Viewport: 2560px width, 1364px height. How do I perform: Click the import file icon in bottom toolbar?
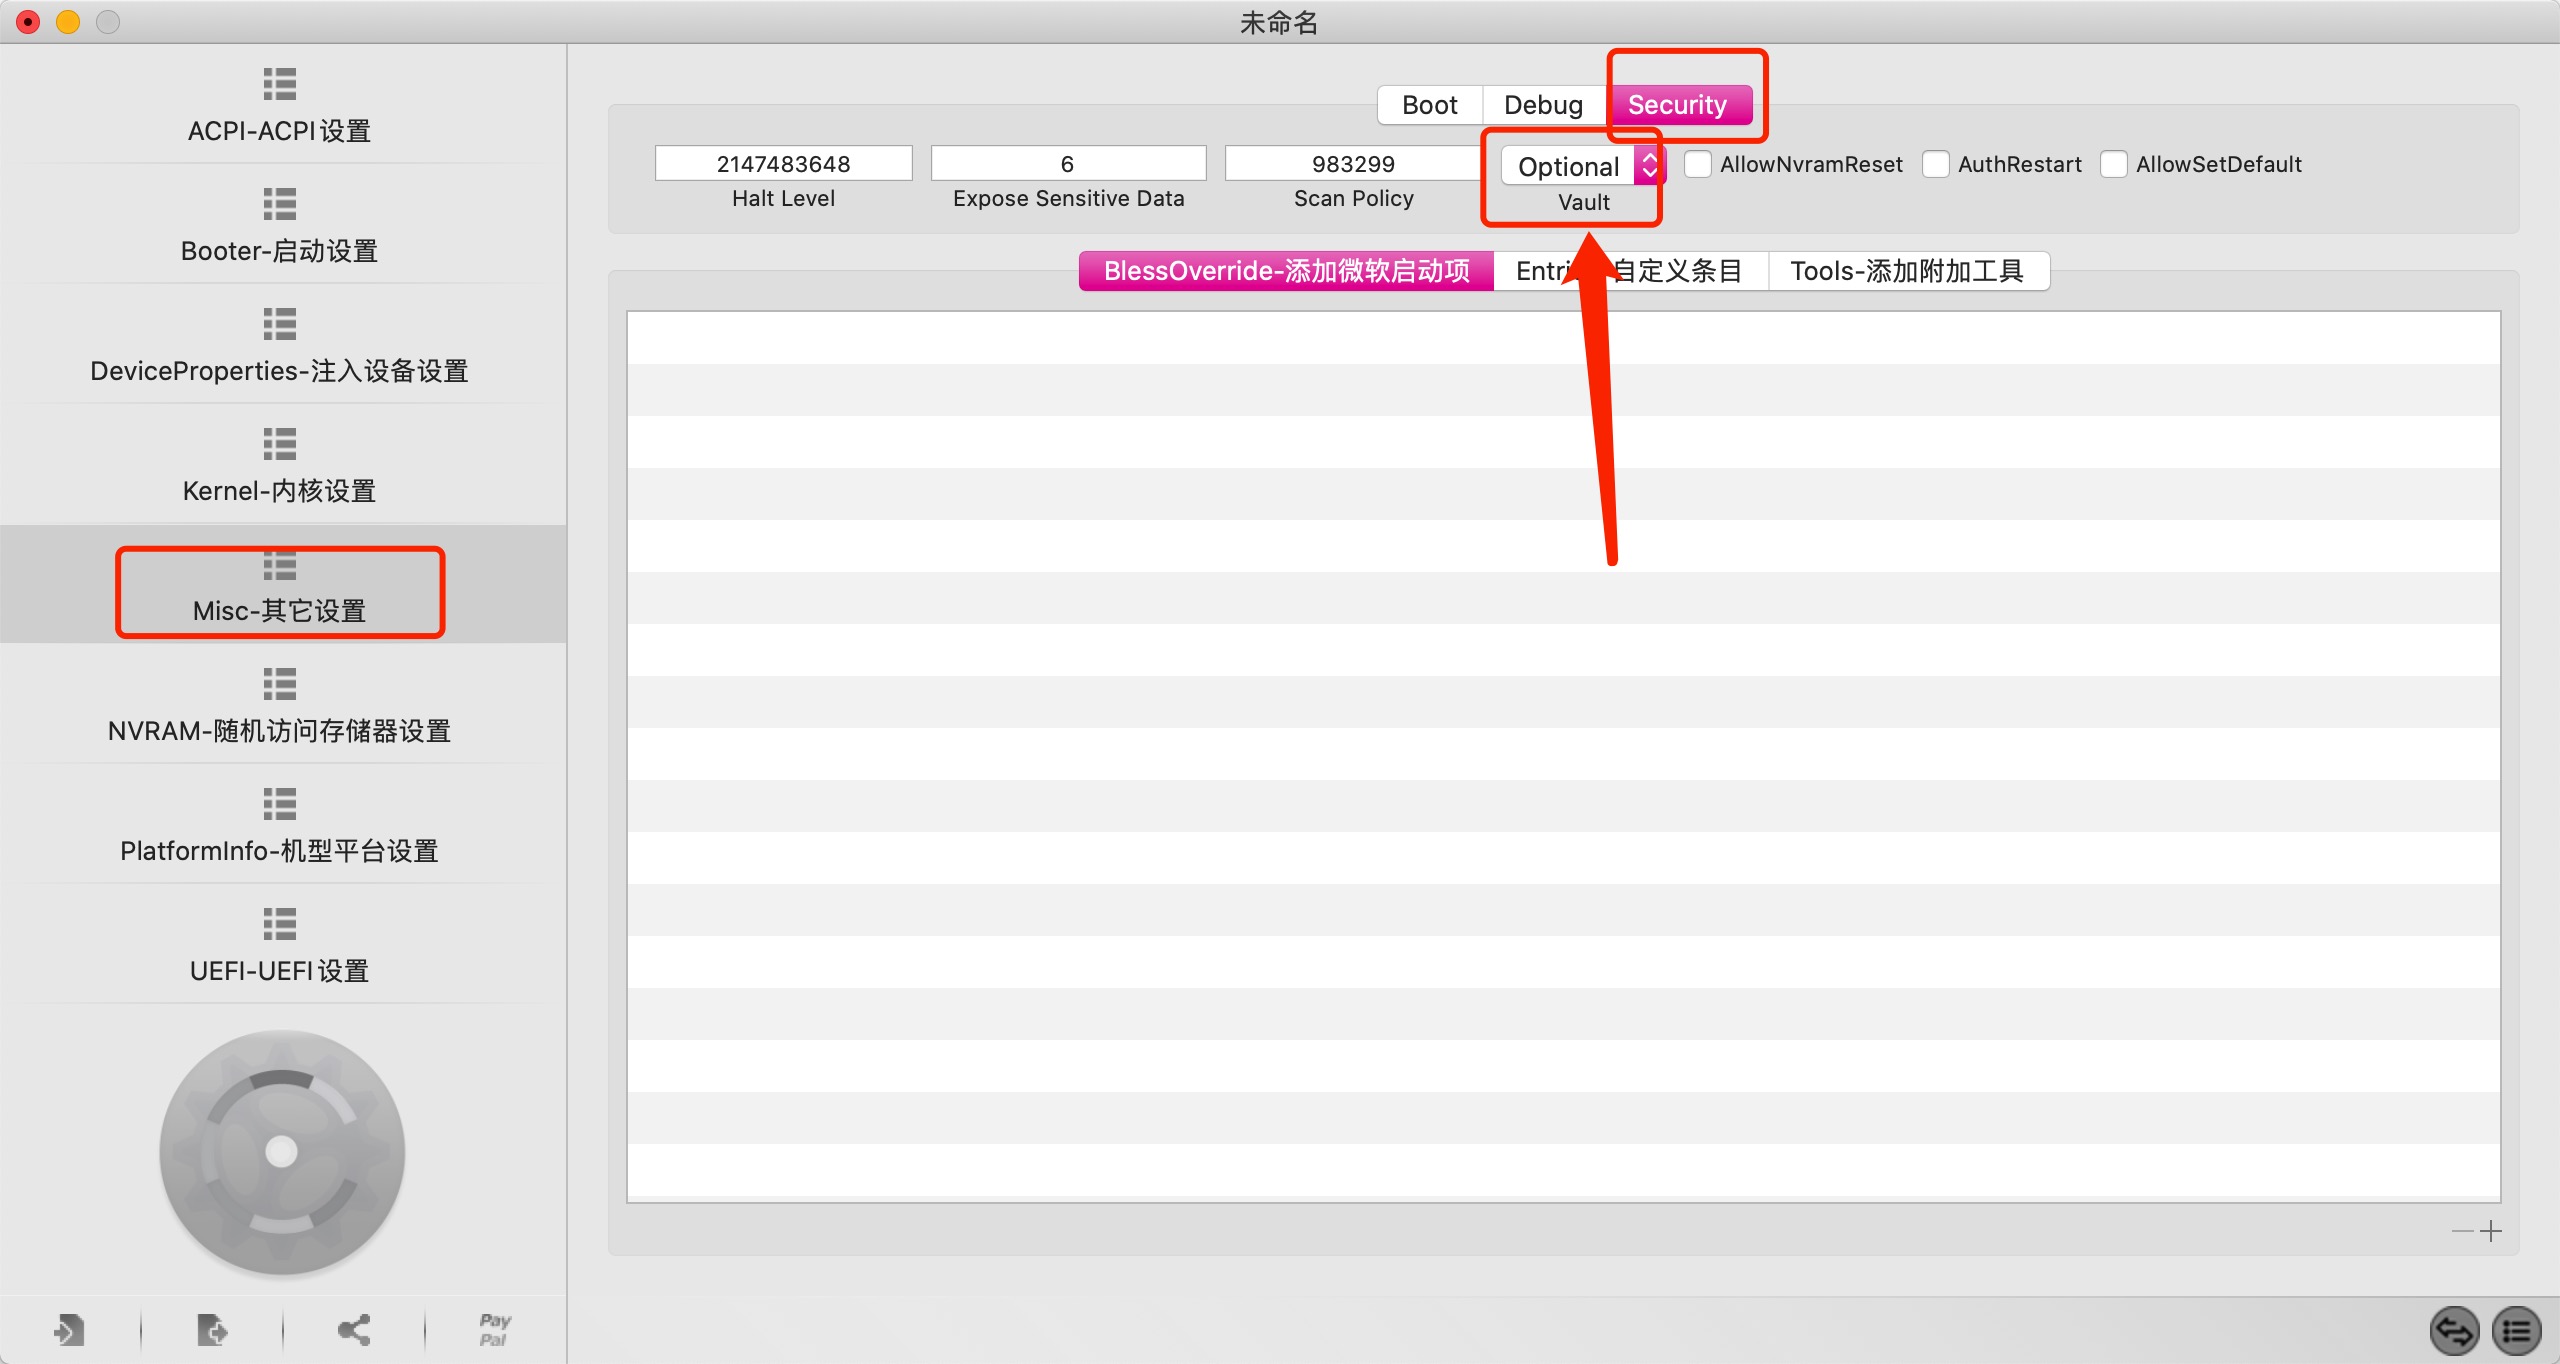coord(69,1330)
